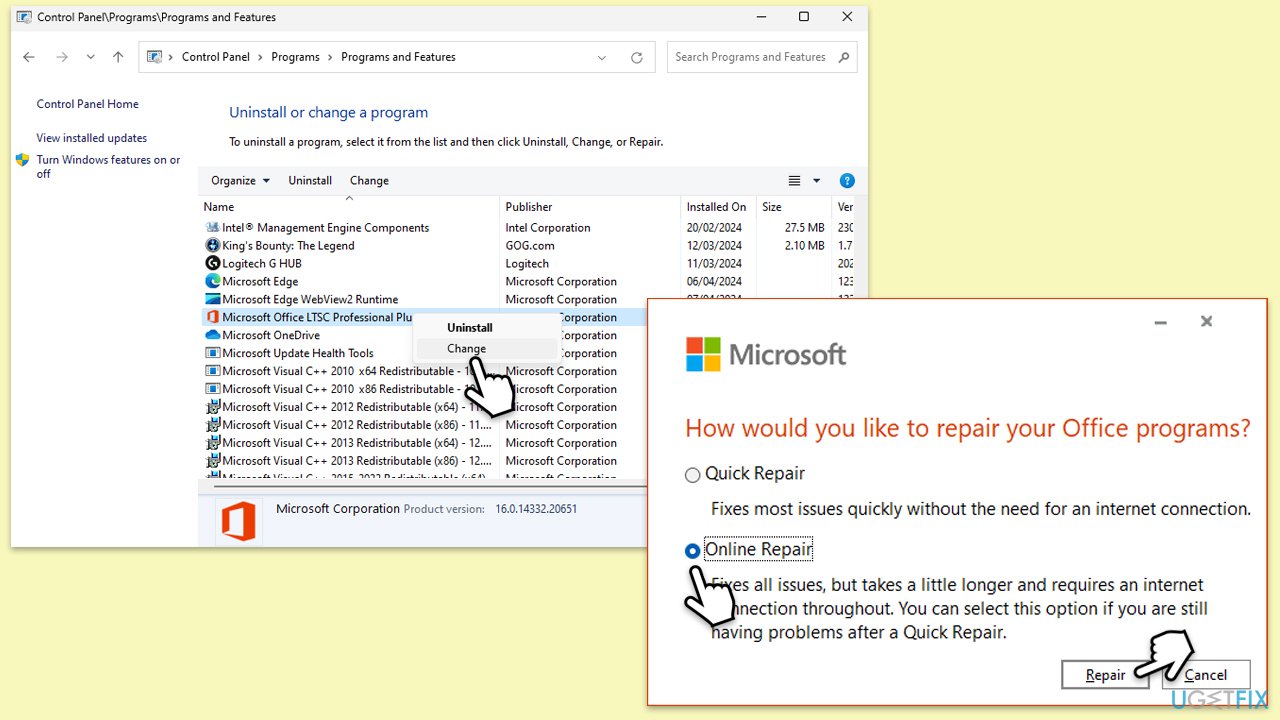The height and width of the screenshot is (720, 1280).
Task: Click the OneDrive cloud icon
Action: (x=212, y=336)
